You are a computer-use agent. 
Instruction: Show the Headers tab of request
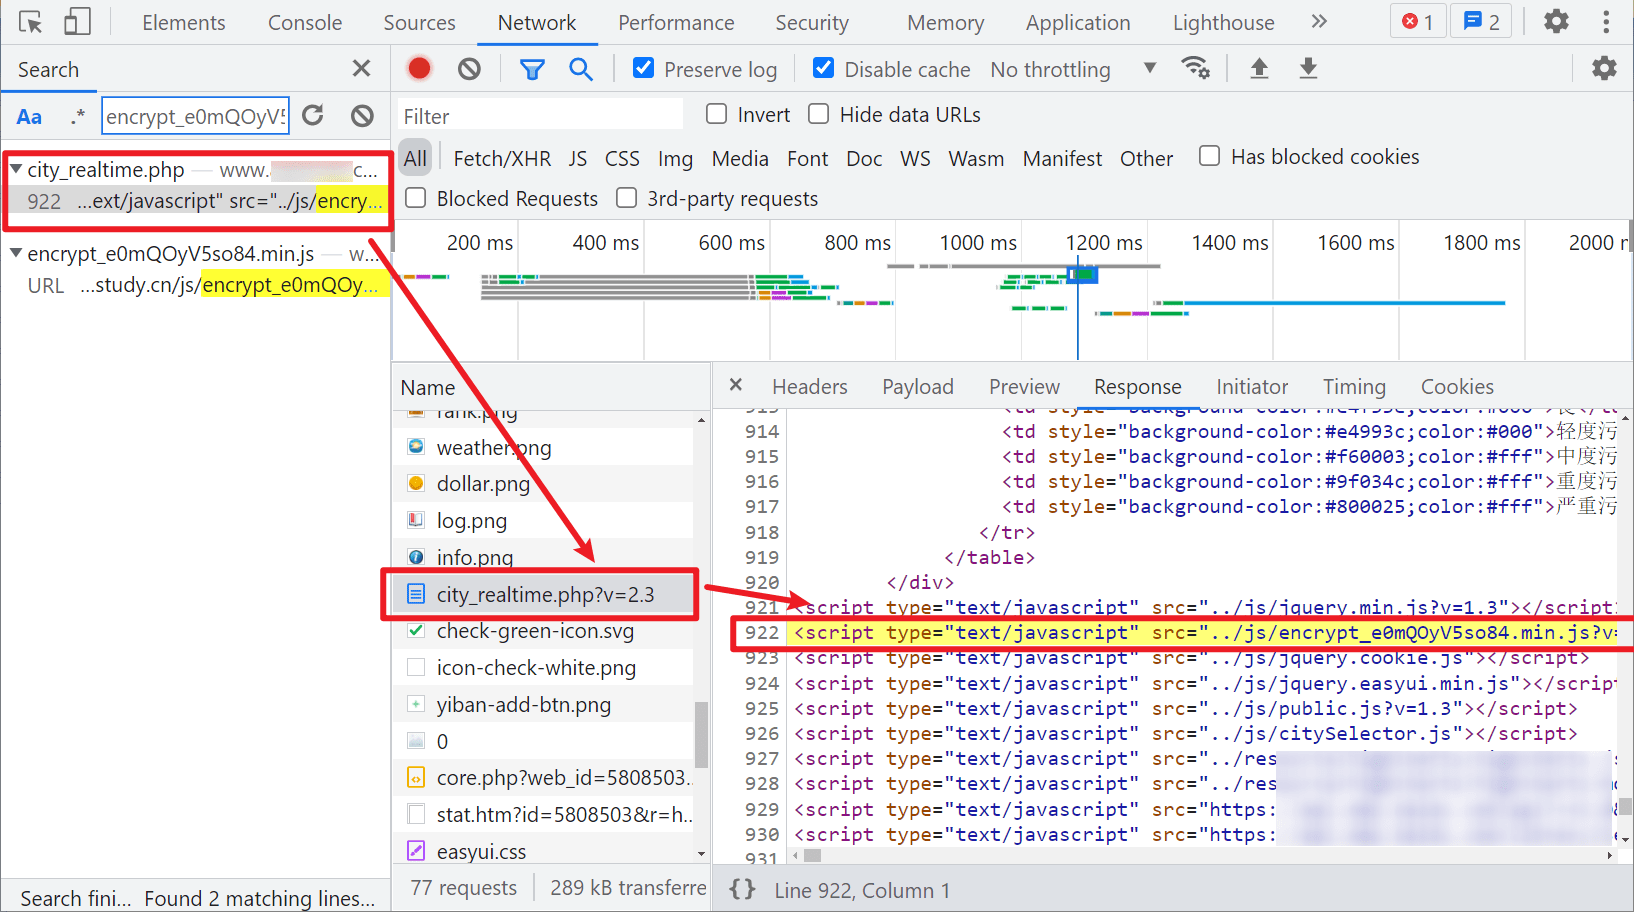(809, 386)
